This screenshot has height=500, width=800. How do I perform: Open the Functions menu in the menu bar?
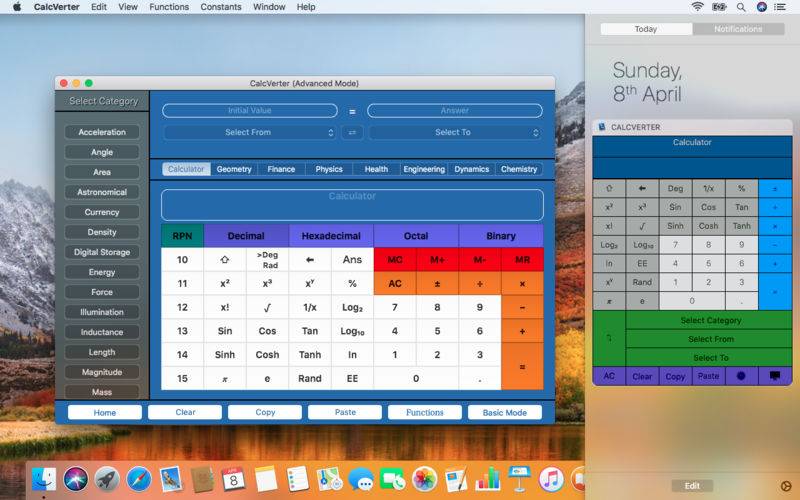click(169, 7)
